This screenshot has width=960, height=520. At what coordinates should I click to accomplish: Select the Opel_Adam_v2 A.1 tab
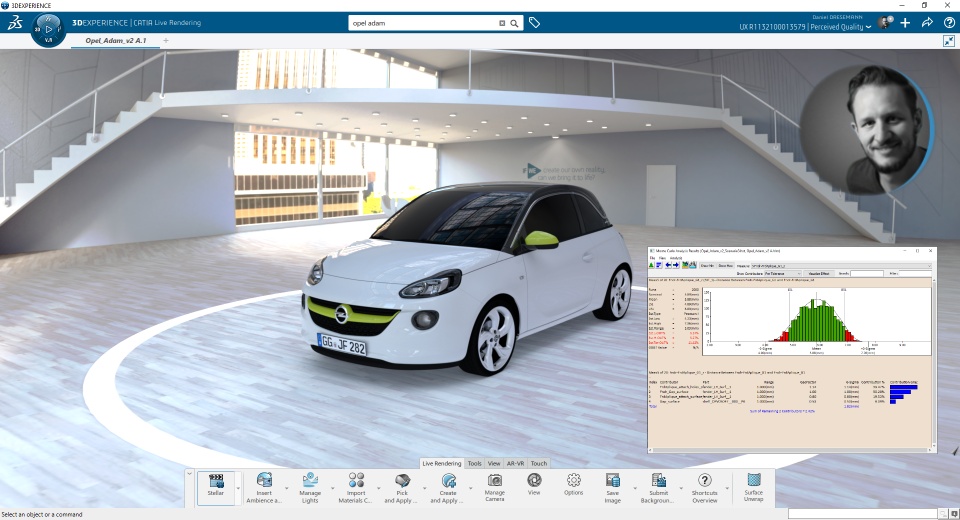(116, 40)
